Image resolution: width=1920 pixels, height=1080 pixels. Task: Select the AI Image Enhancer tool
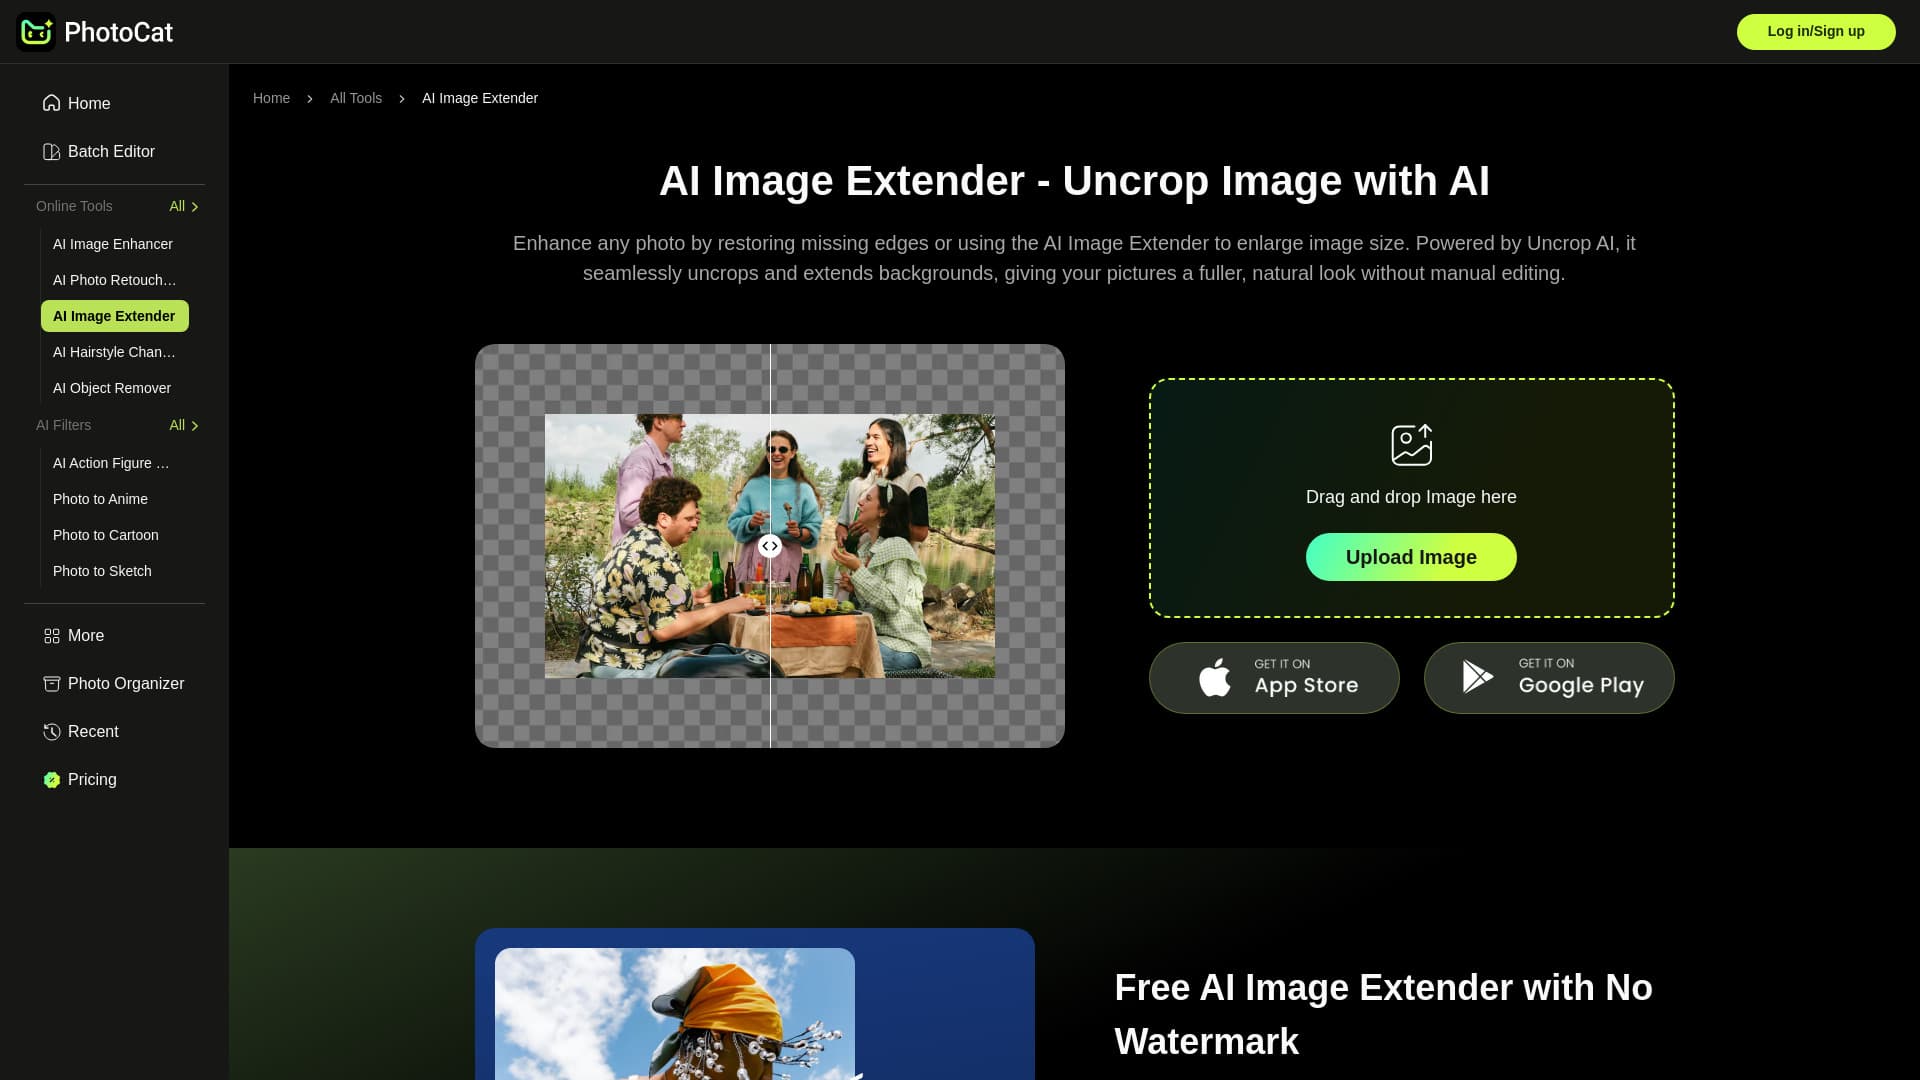tap(113, 243)
